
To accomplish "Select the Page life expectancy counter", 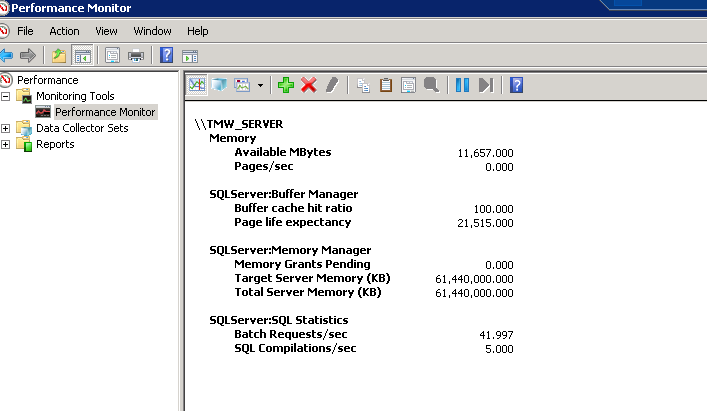I will (293, 222).
